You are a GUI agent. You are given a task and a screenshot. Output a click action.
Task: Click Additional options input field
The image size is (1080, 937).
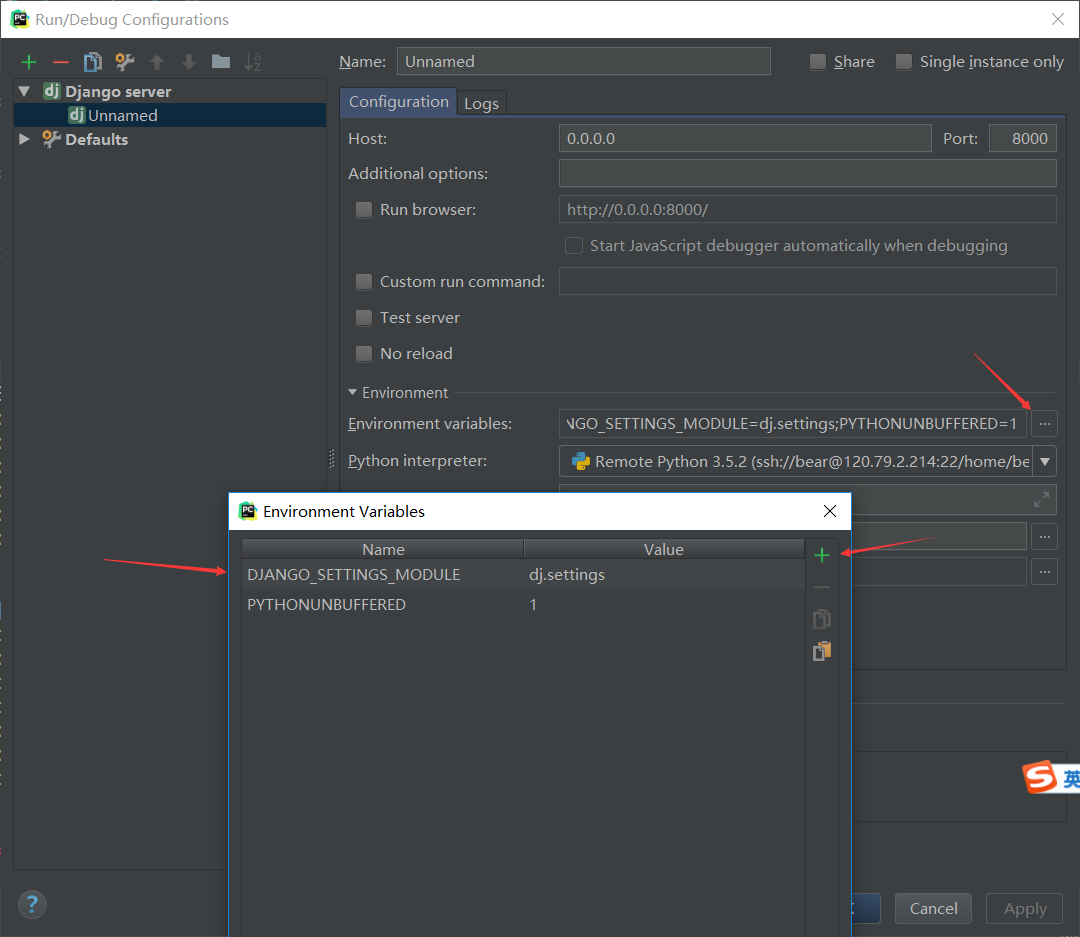[807, 173]
